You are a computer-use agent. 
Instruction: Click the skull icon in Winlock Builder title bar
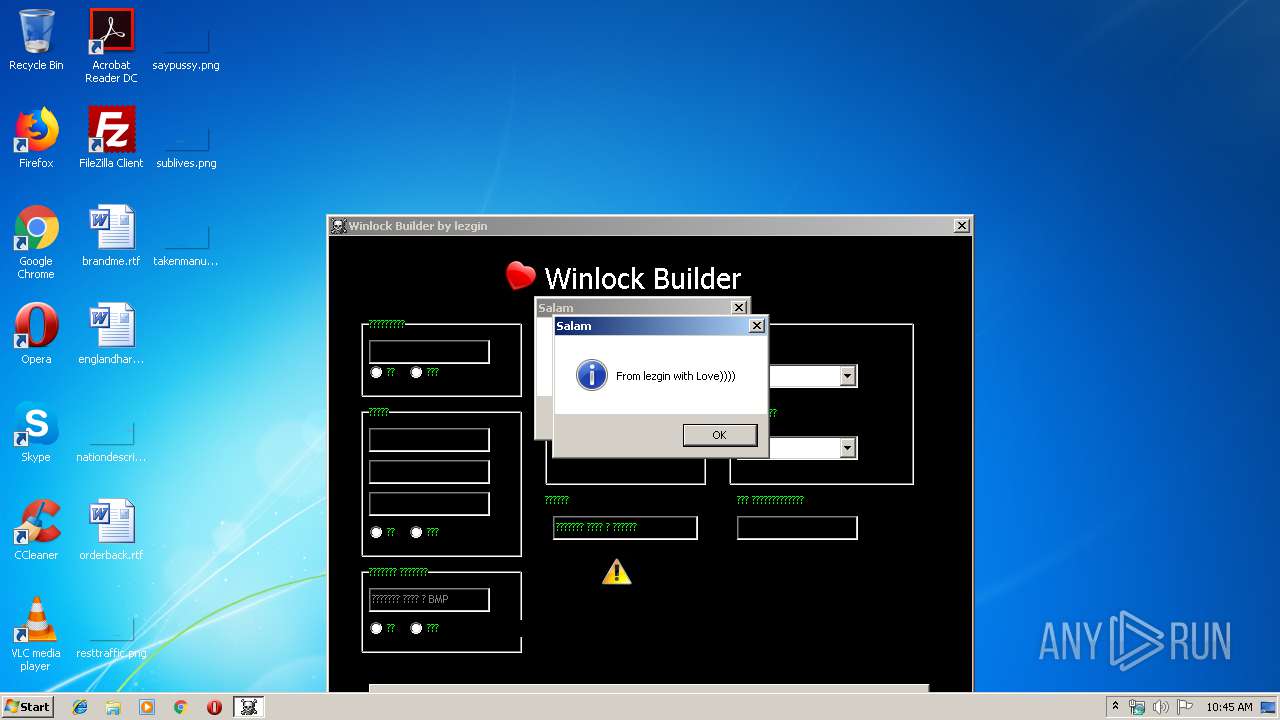(x=339, y=226)
